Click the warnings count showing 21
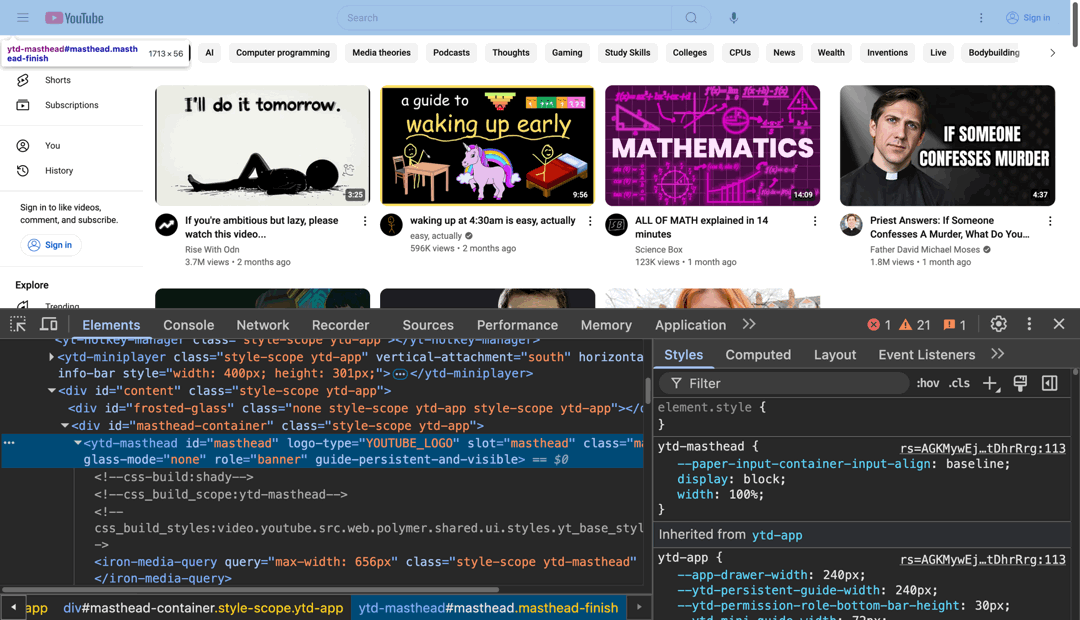 (x=915, y=324)
